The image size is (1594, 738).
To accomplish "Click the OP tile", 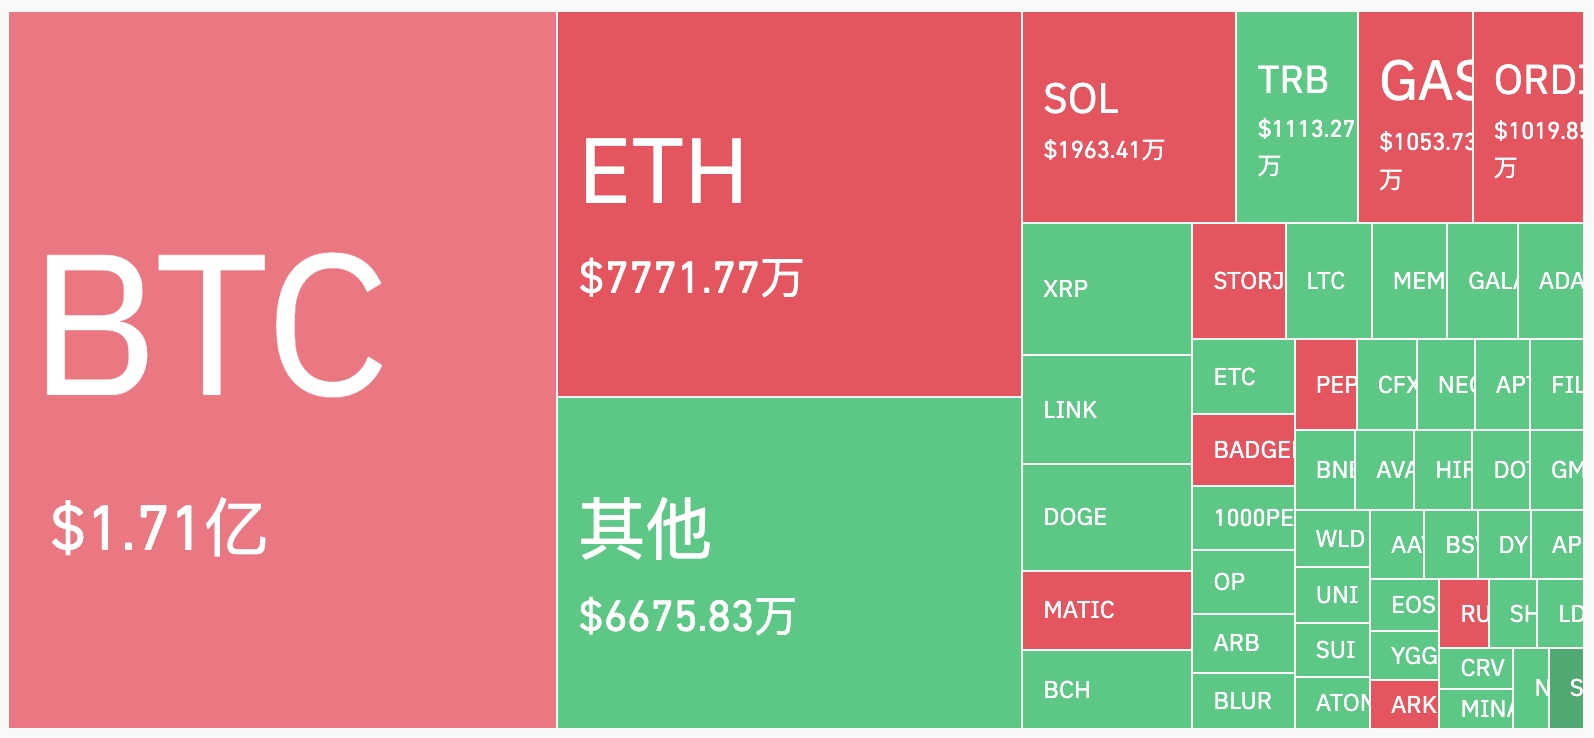I will (x=1242, y=581).
